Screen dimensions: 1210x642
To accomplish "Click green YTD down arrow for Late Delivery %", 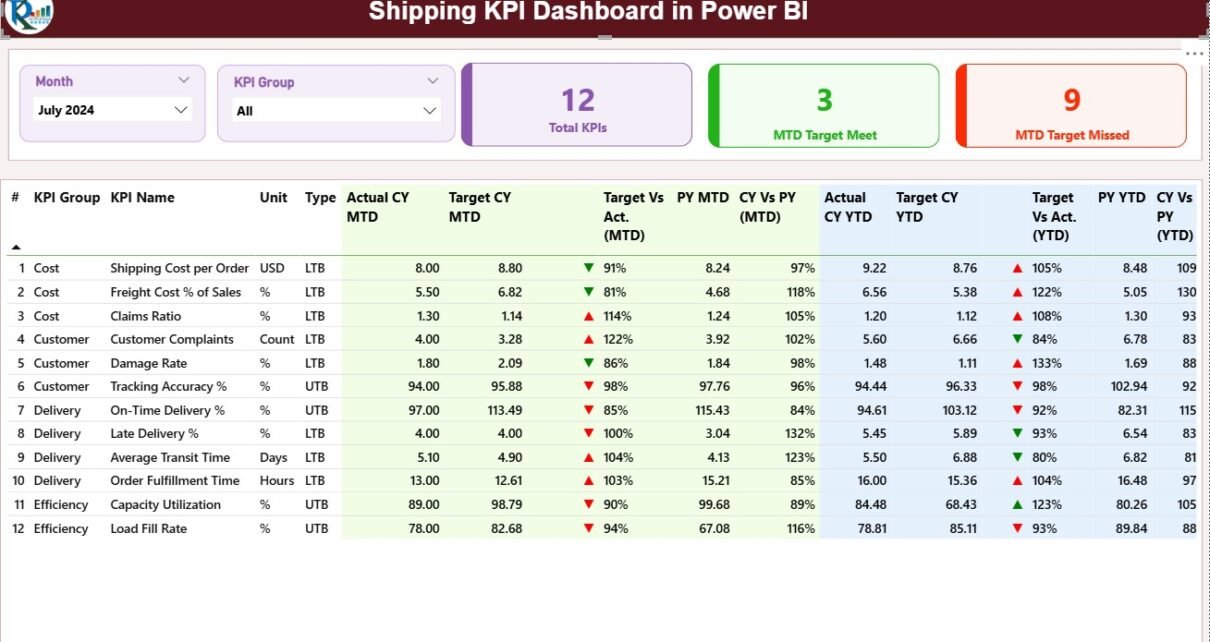I will tap(1018, 434).
